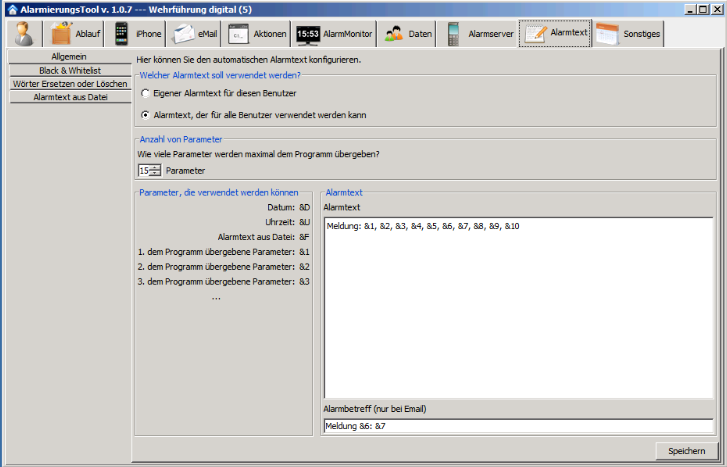Select the Alarmtext tab
This screenshot has width=727, height=467.
pyautogui.click(x=555, y=33)
